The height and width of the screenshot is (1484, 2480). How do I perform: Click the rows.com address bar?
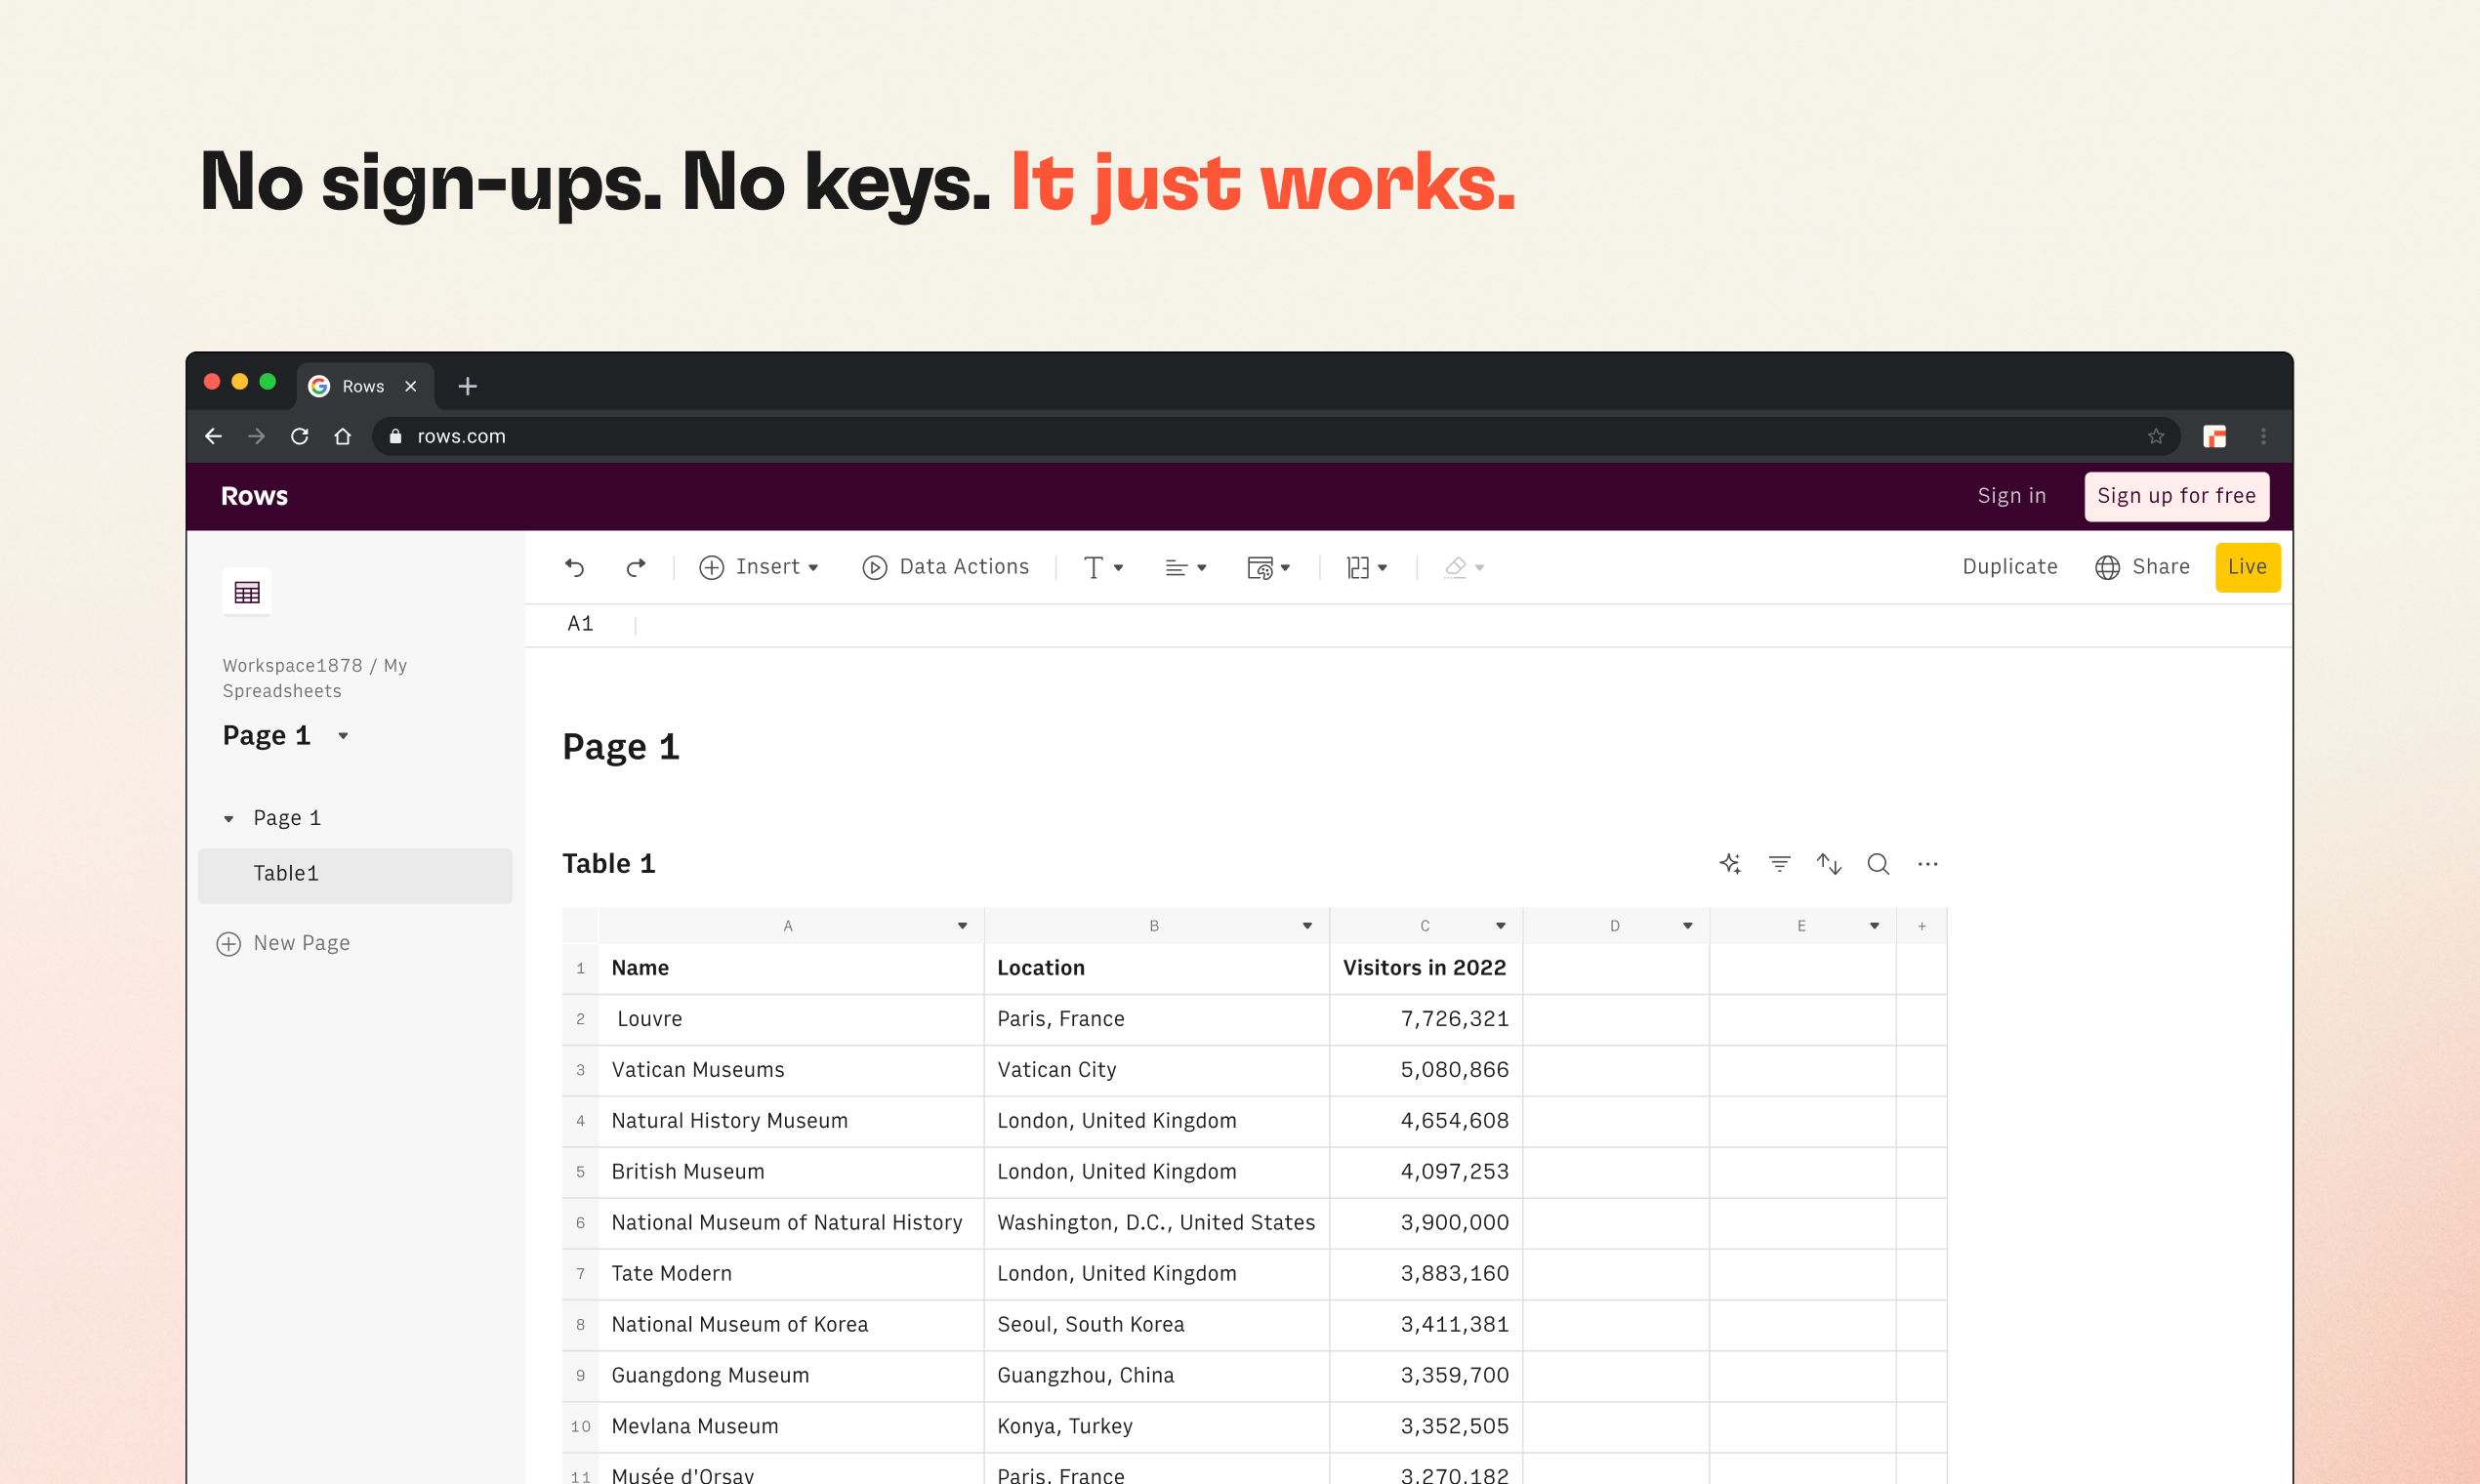(1275, 436)
